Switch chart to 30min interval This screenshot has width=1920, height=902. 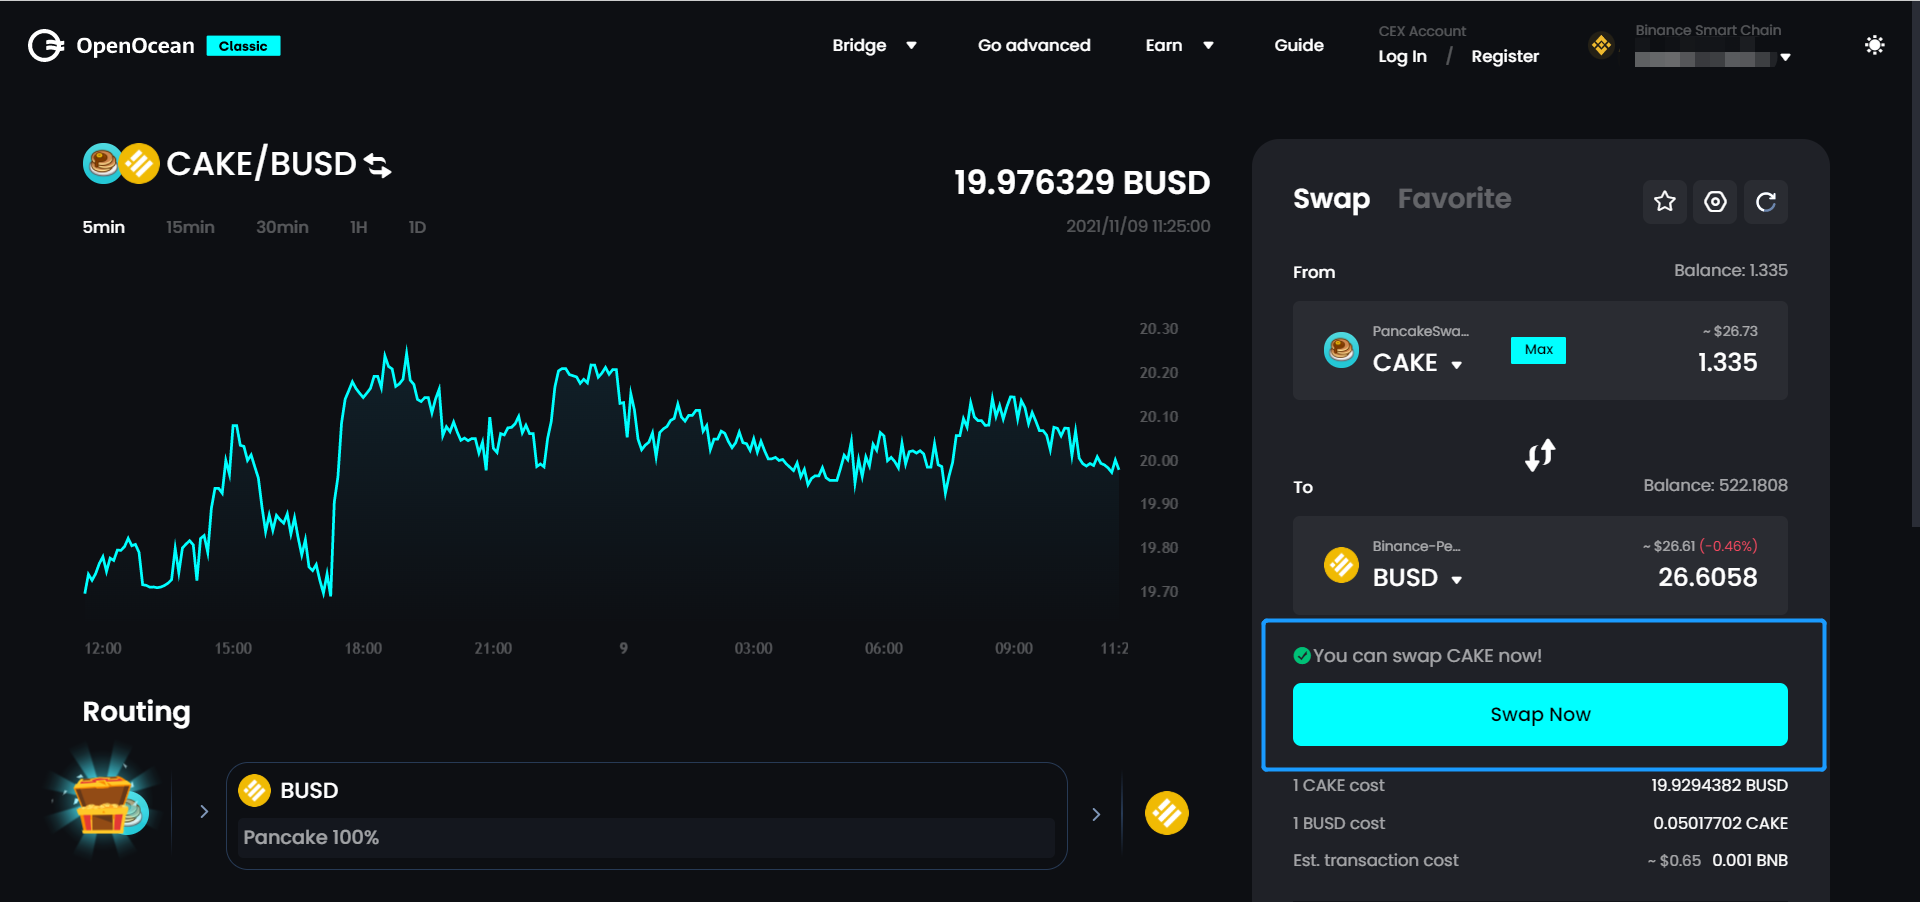(282, 227)
